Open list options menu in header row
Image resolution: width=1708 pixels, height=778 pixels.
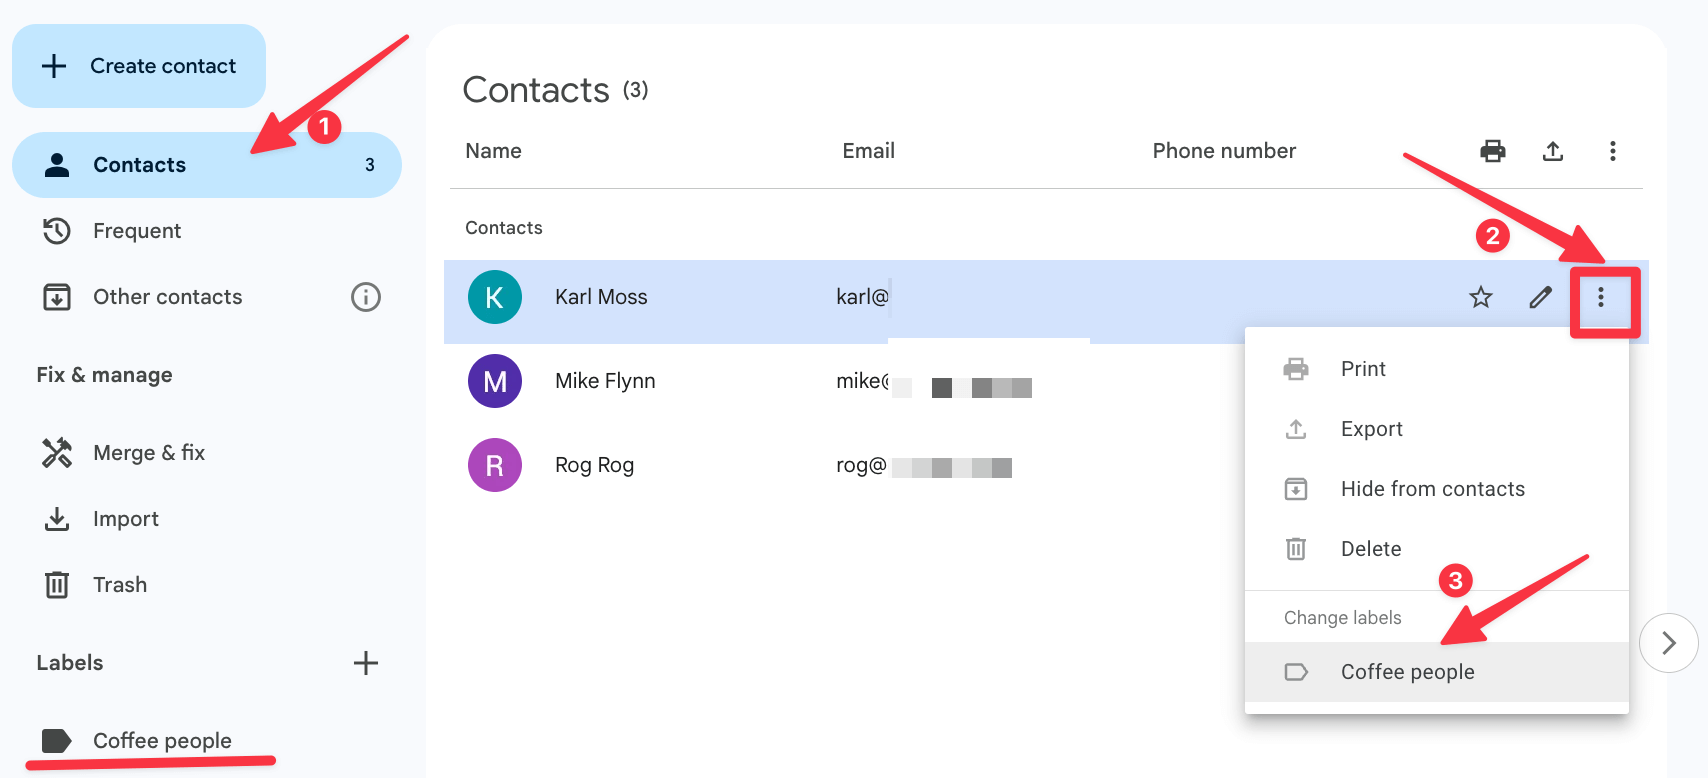[1613, 151]
